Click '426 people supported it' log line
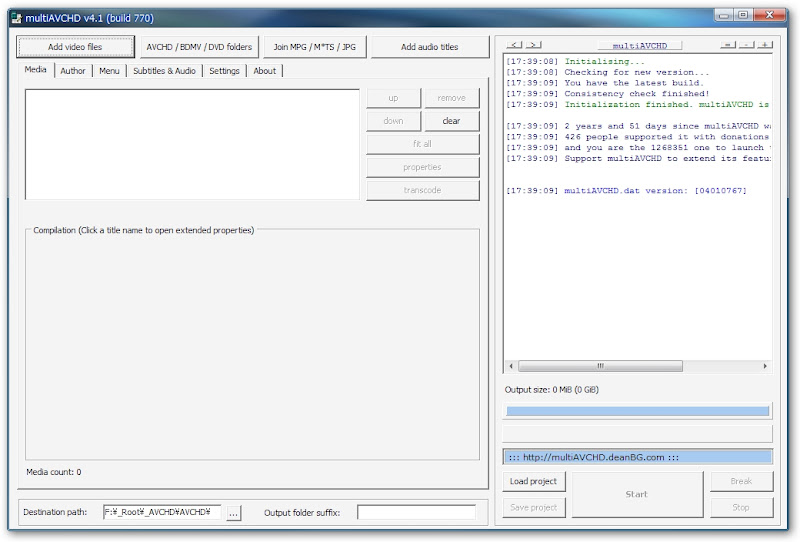Viewport: 800px width, 542px height. 638,137
